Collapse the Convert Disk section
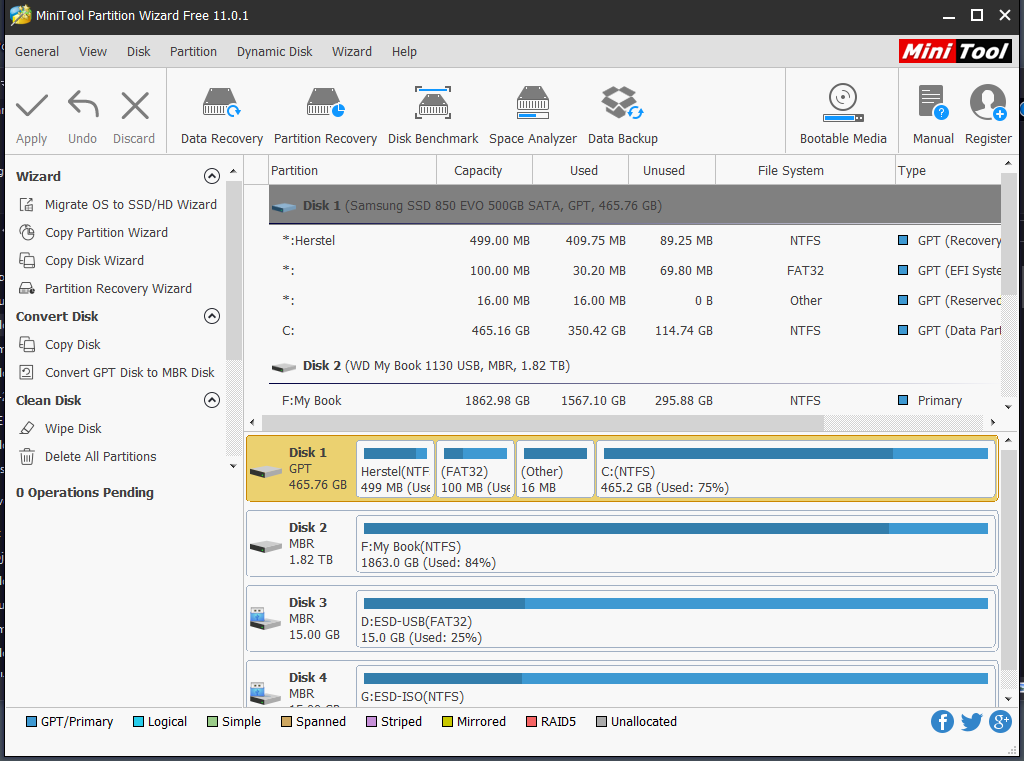Image resolution: width=1024 pixels, height=761 pixels. (x=212, y=316)
